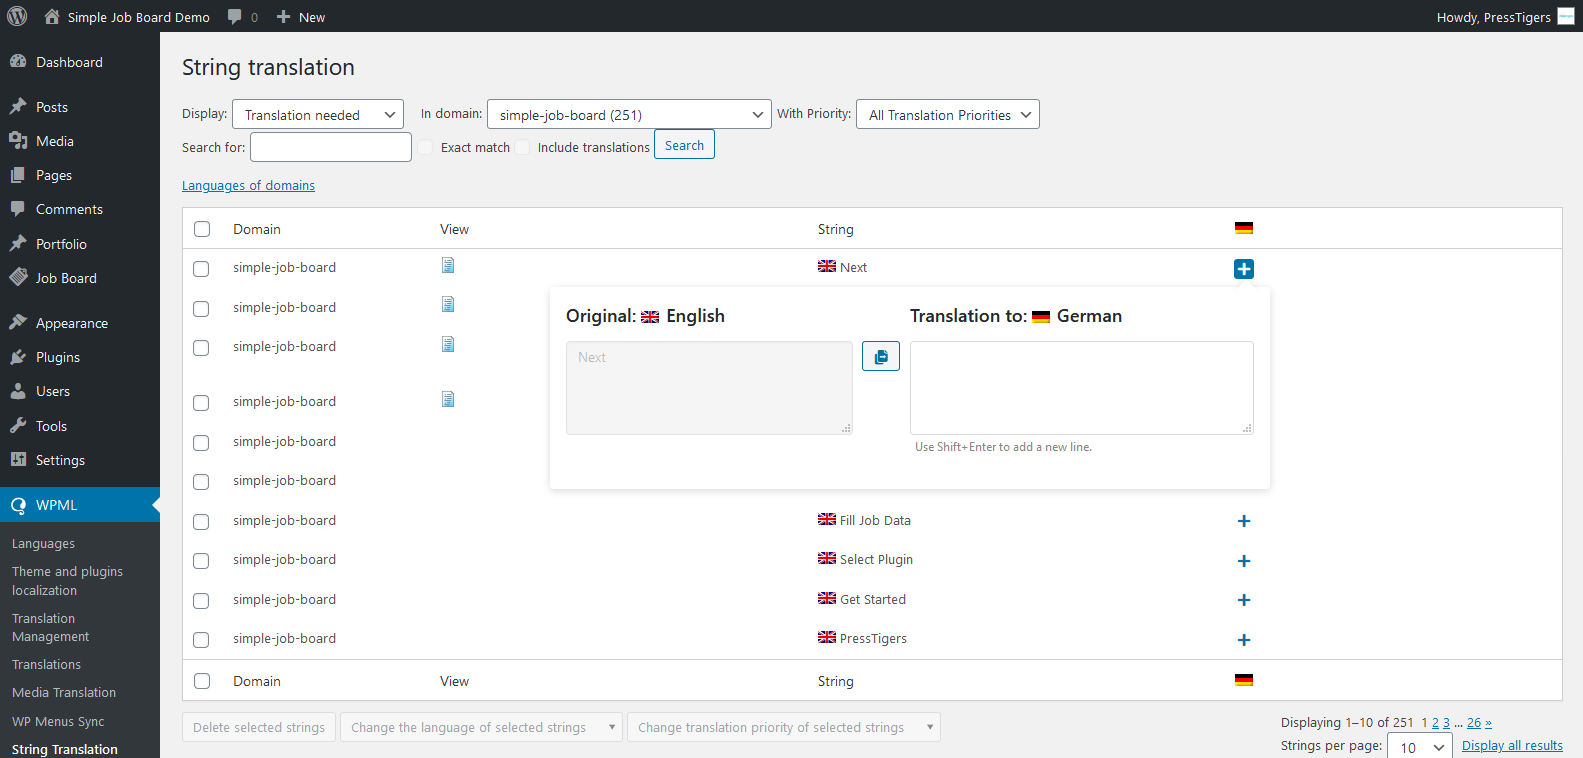
Task: Click German flag in table header
Action: (x=1244, y=228)
